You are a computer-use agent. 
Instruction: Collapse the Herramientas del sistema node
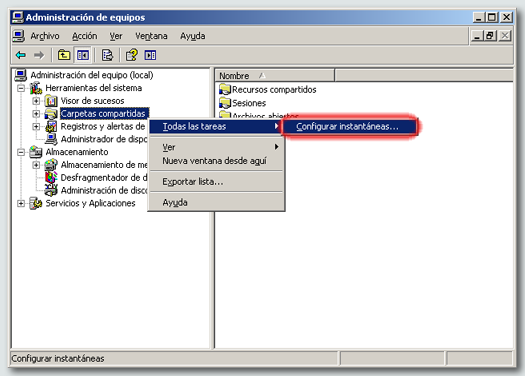click(x=21, y=88)
